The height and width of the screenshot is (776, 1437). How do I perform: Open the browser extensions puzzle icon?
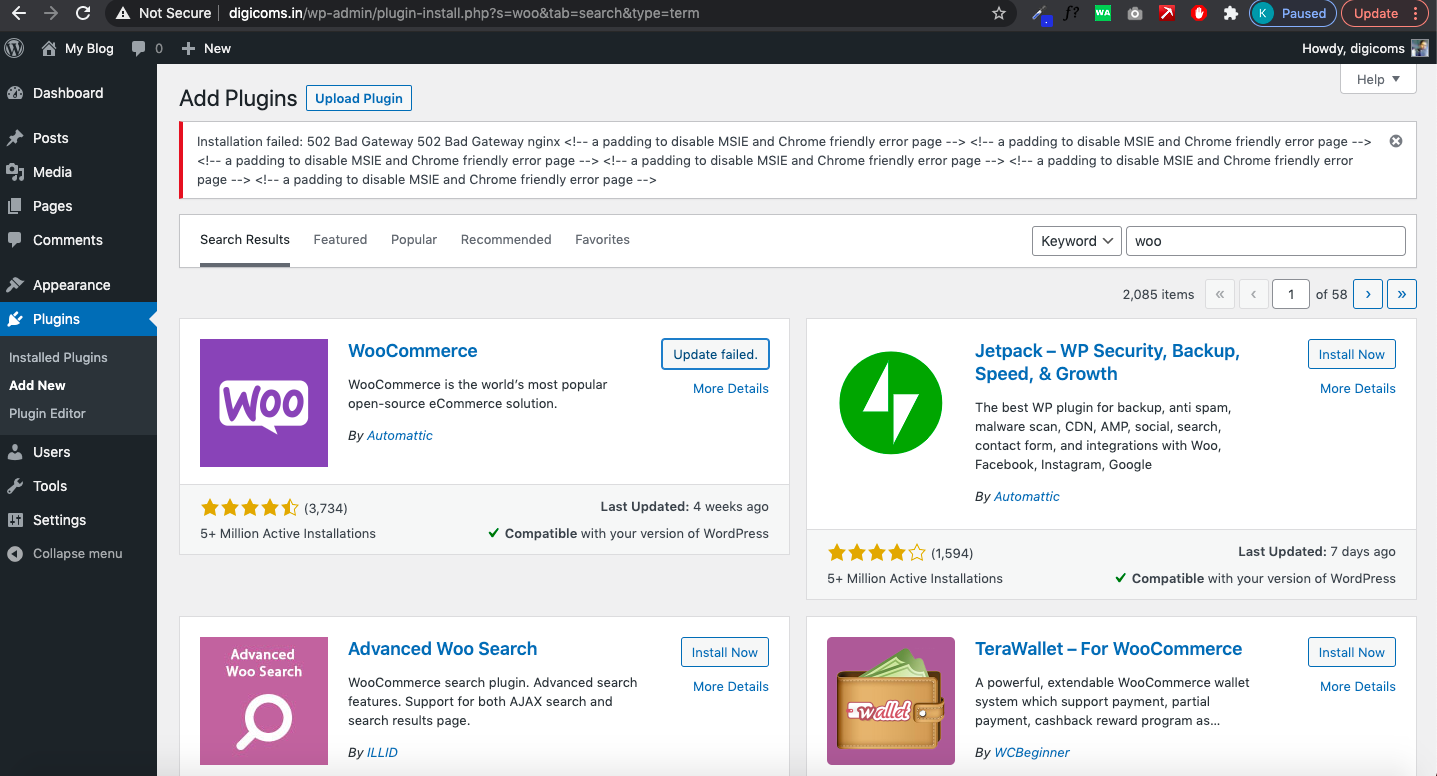tap(1231, 13)
